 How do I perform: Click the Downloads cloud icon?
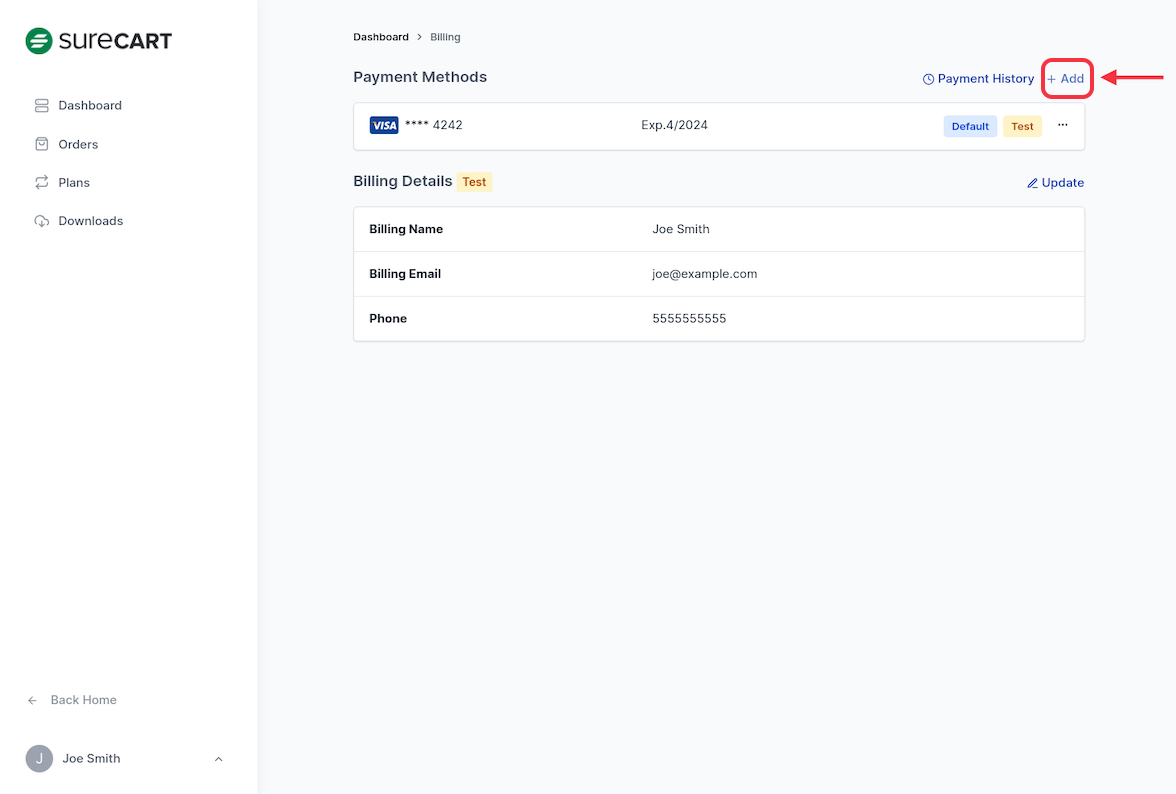pos(41,221)
